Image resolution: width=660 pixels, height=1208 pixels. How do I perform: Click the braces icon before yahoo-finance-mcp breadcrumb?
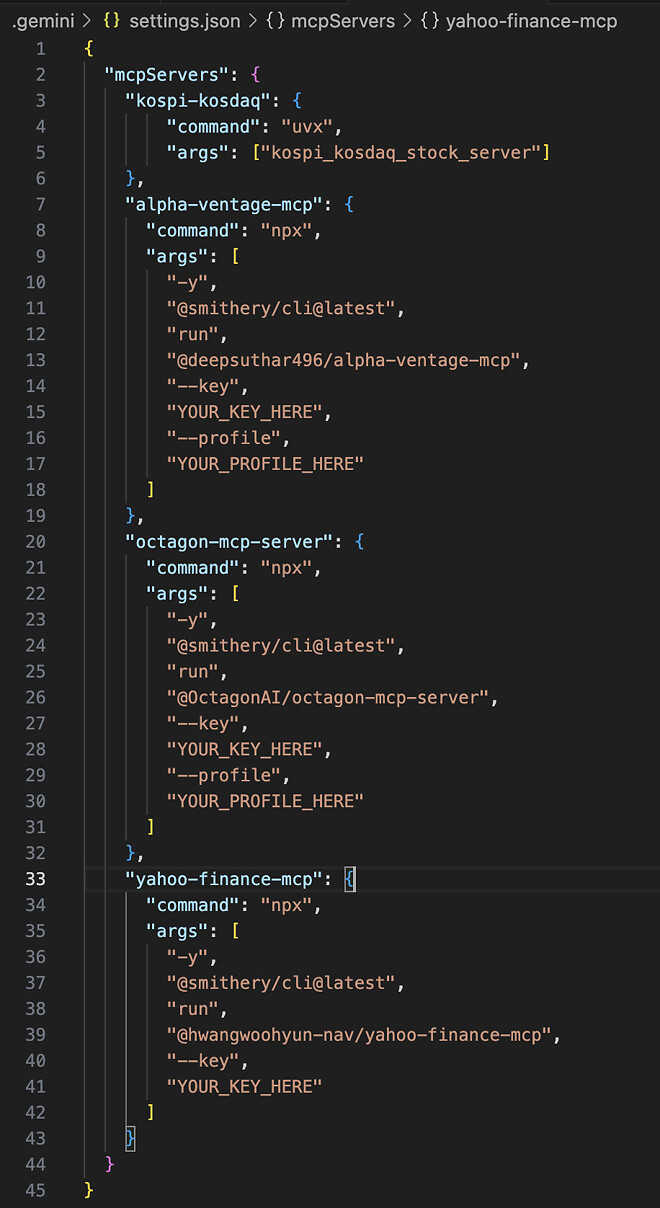tap(430, 20)
